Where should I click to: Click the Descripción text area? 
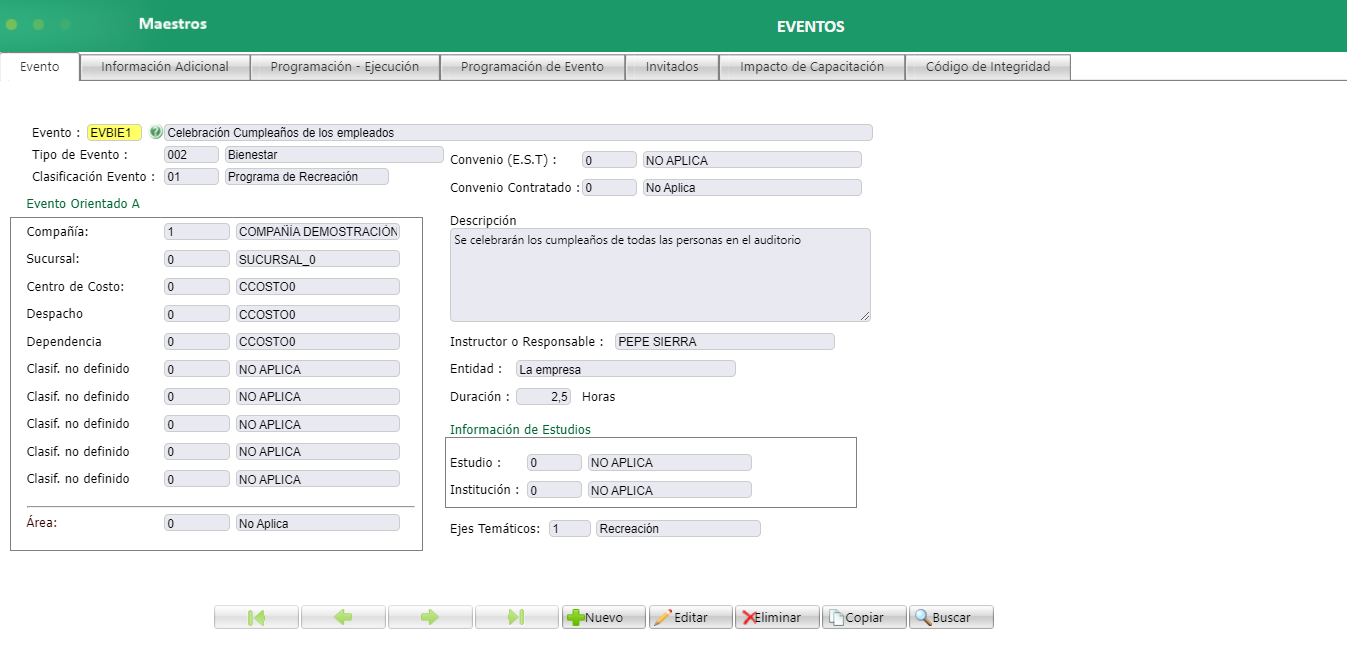[660, 275]
